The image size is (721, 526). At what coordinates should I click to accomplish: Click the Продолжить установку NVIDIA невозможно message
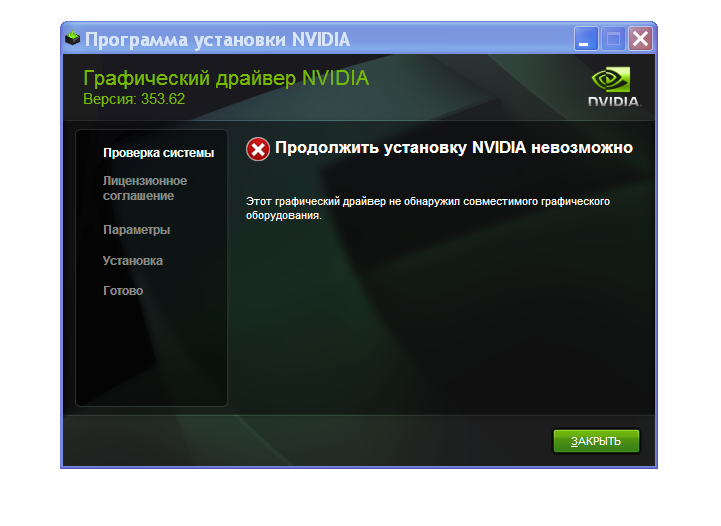click(454, 148)
